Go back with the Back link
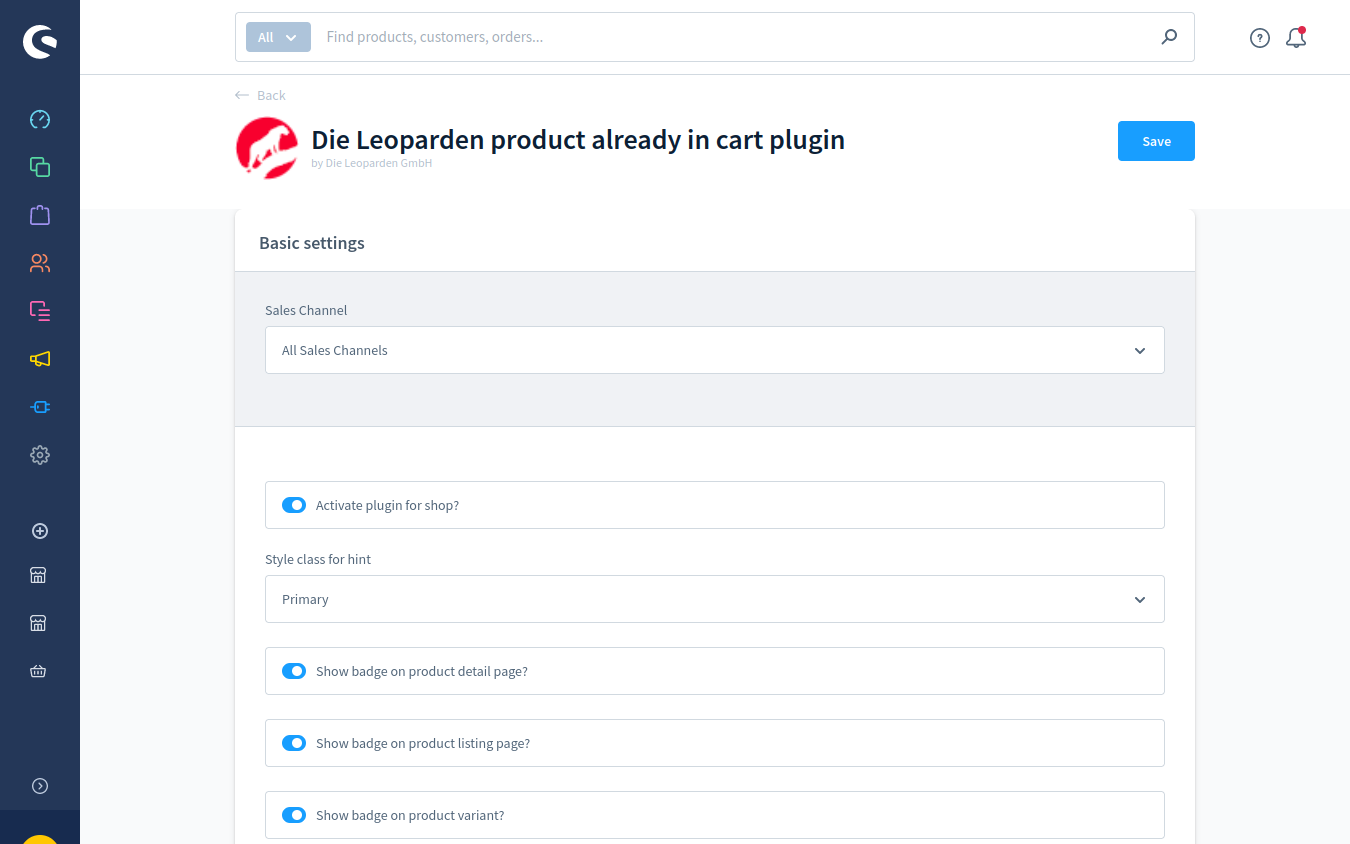Viewport: 1350px width, 844px height. (260, 95)
